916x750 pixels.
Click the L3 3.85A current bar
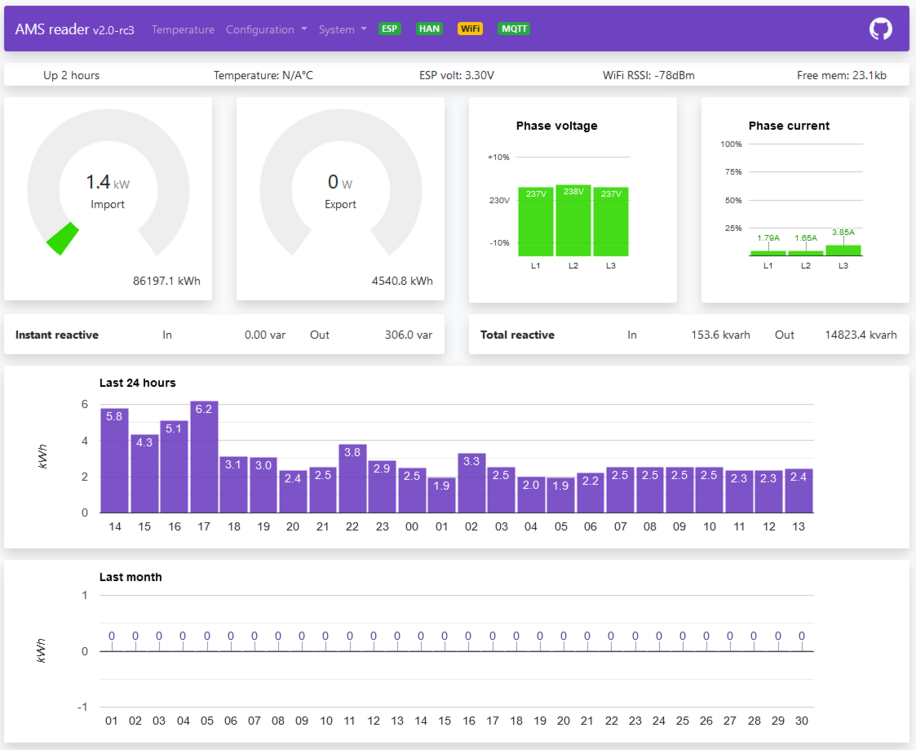pyautogui.click(x=843, y=250)
